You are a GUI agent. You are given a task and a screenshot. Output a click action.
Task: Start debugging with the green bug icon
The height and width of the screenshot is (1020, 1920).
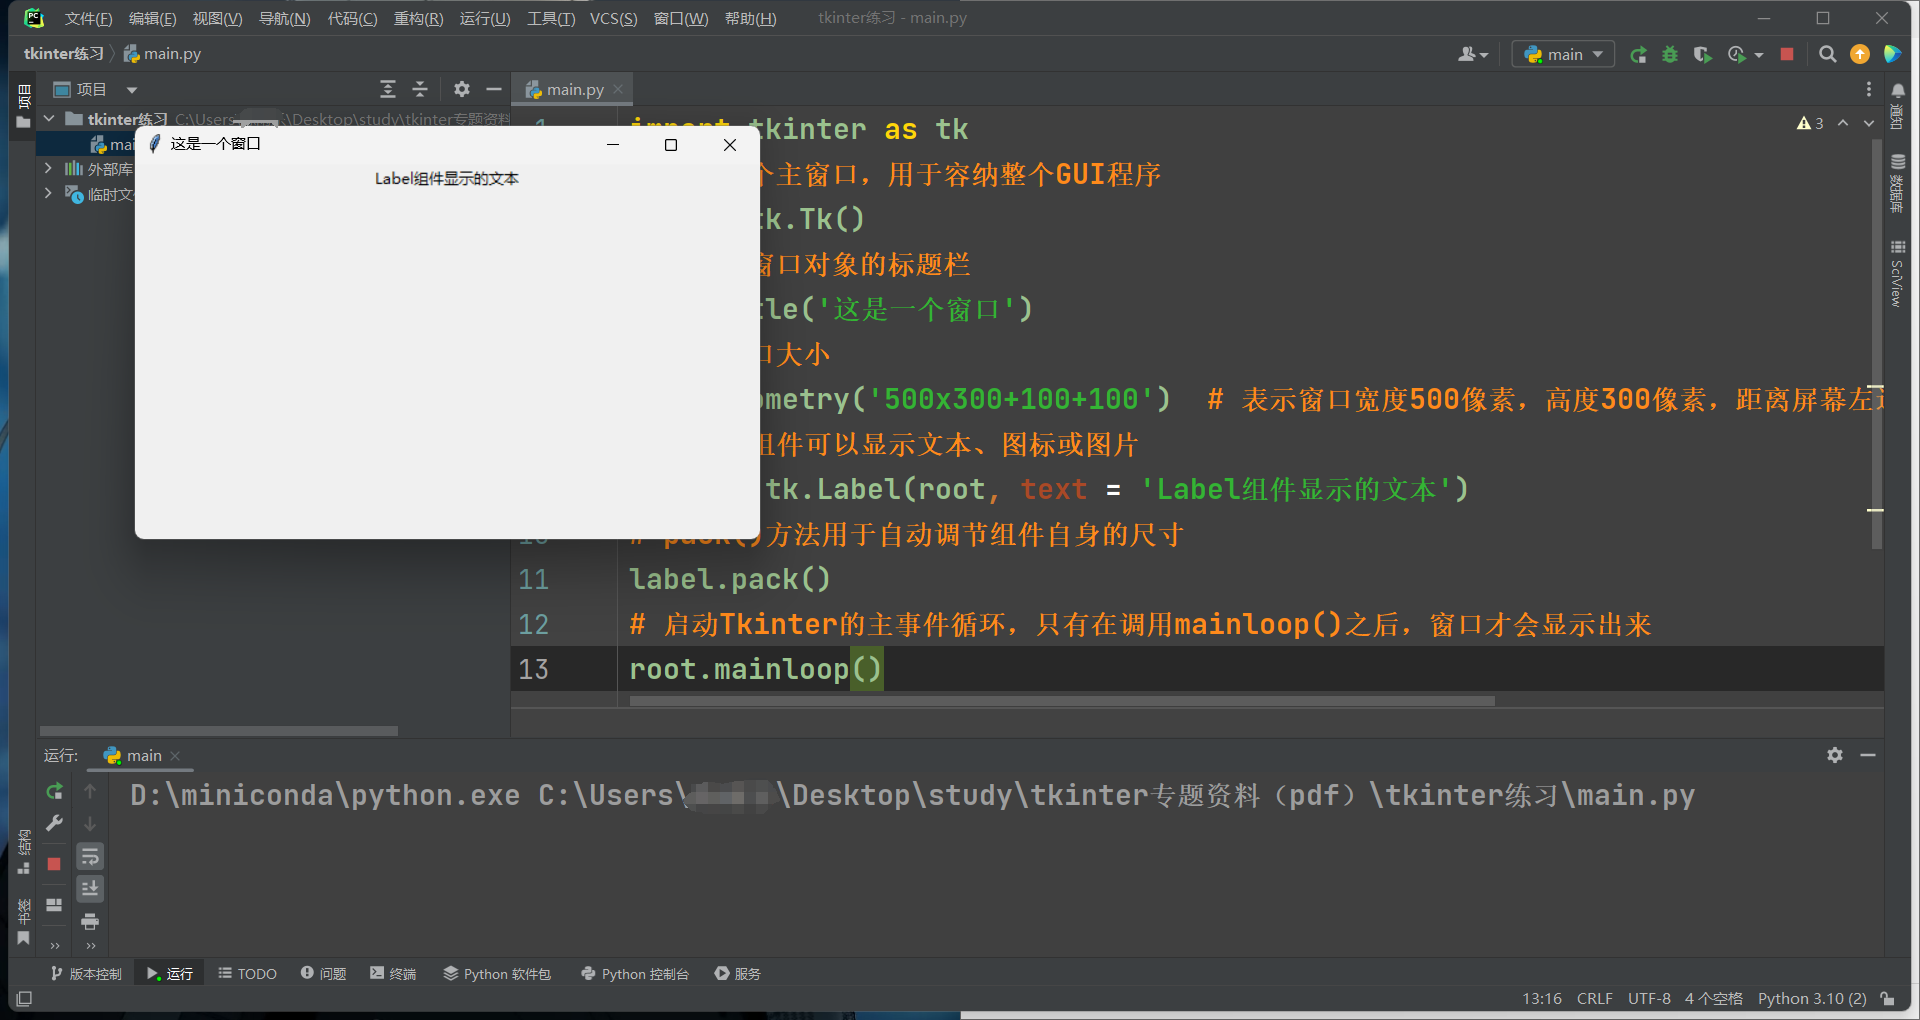click(1670, 55)
